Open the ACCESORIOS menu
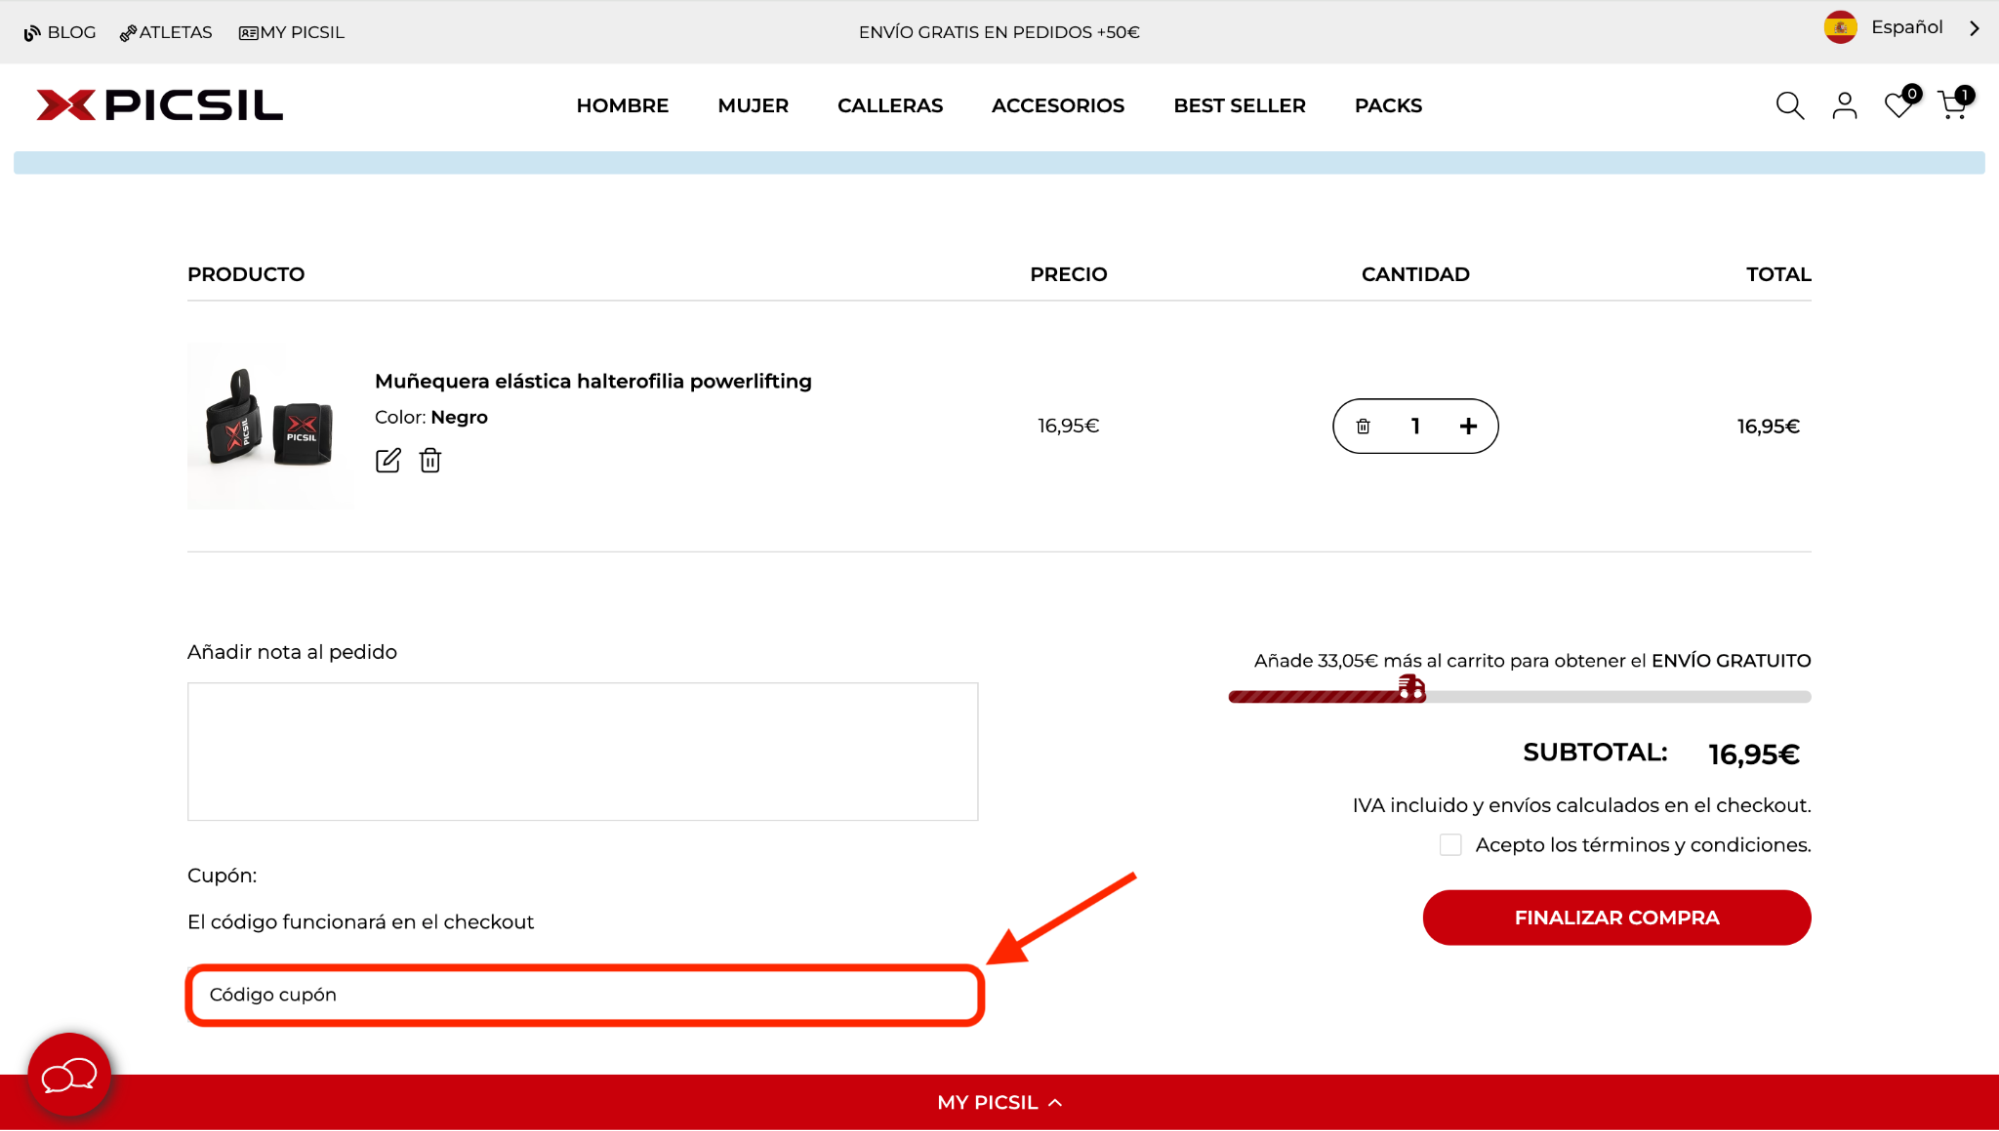 coord(1058,105)
